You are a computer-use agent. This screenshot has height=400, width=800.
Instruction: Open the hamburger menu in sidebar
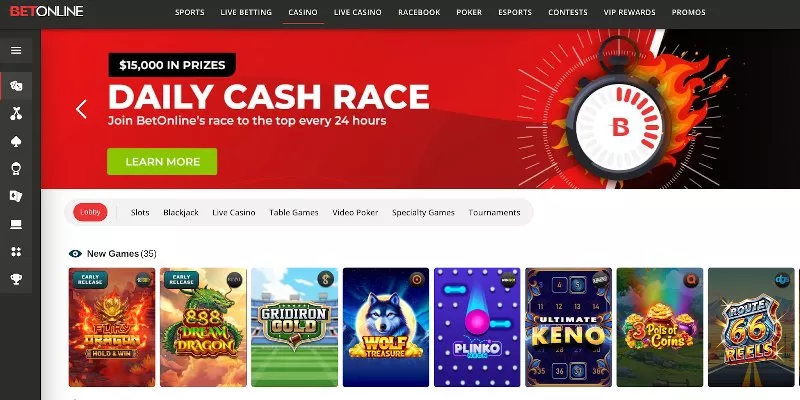[16, 50]
